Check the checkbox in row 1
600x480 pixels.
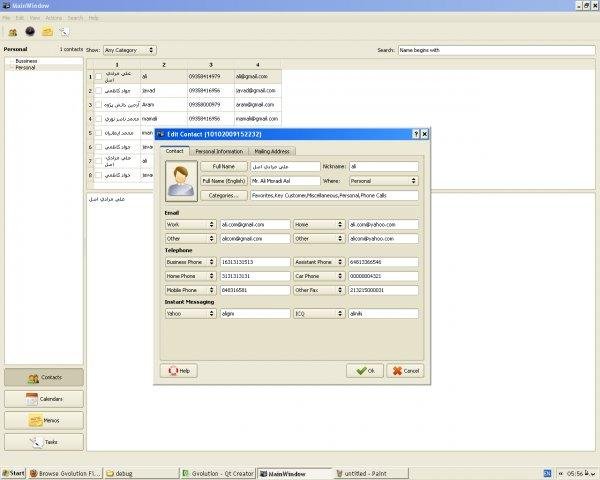click(98, 76)
